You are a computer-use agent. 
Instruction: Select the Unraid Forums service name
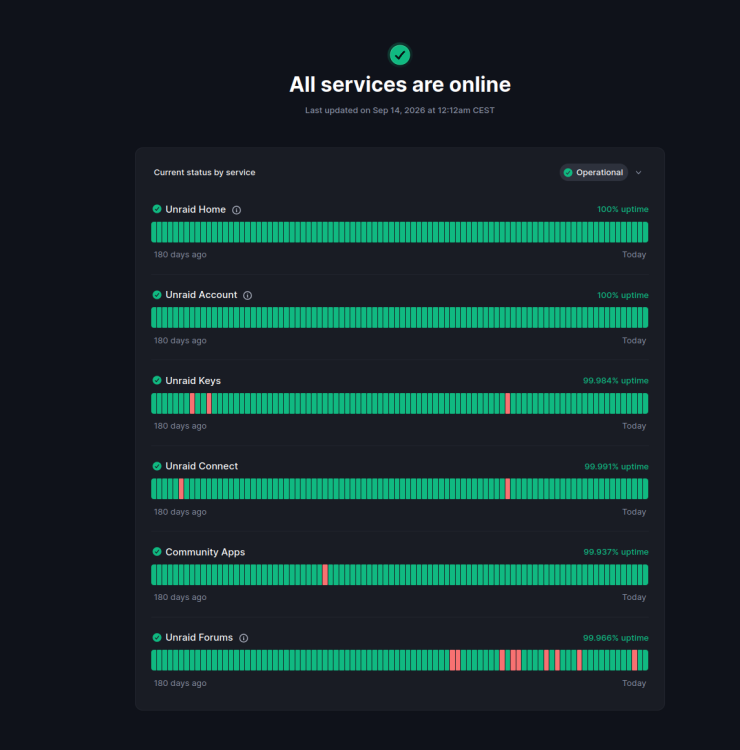point(199,638)
